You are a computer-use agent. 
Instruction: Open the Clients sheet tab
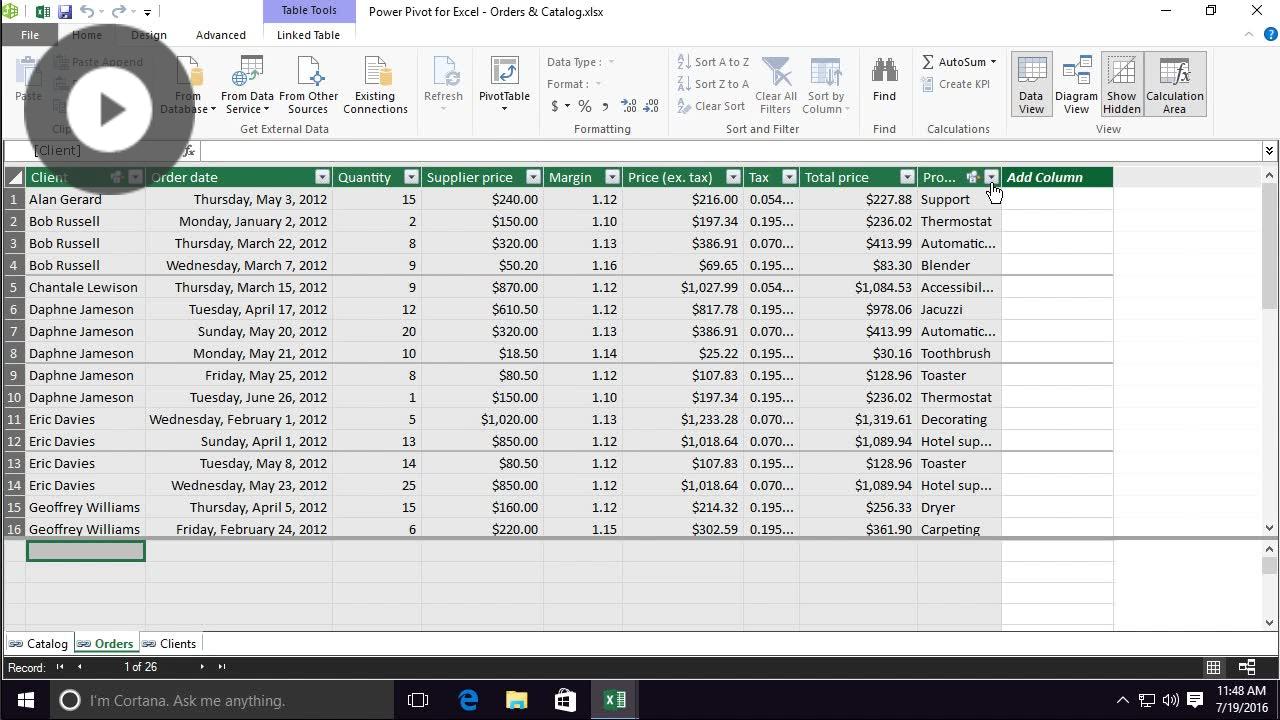click(170, 643)
